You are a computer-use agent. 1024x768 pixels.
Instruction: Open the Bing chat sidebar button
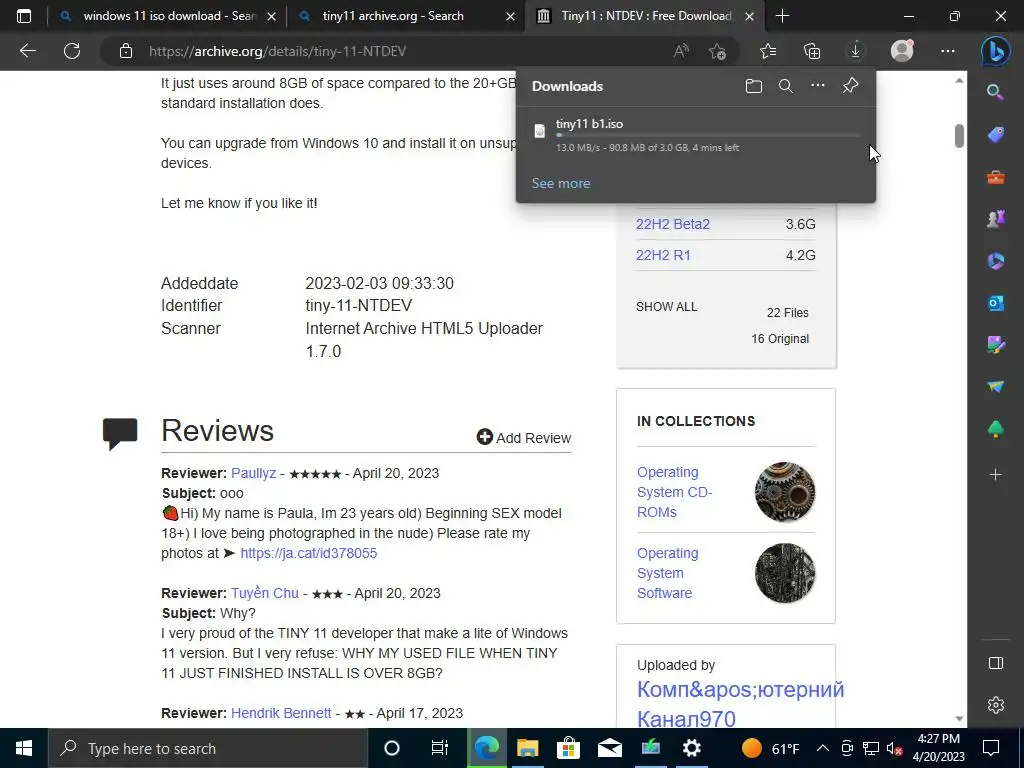point(996,51)
